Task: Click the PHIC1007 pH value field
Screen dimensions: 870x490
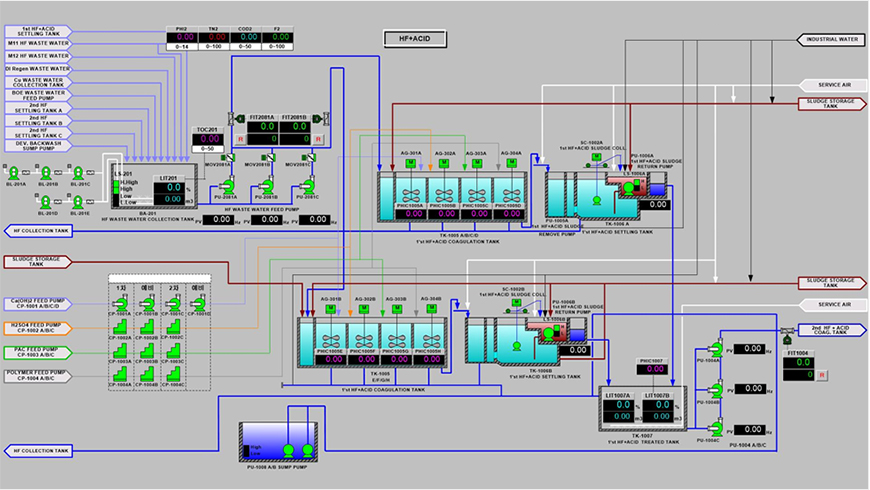Action: click(x=653, y=369)
